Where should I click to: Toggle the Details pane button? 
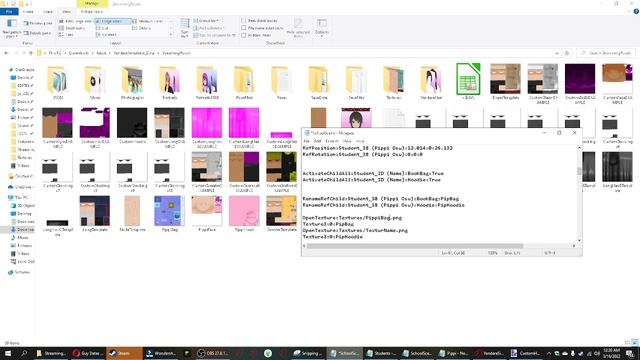(x=38, y=33)
